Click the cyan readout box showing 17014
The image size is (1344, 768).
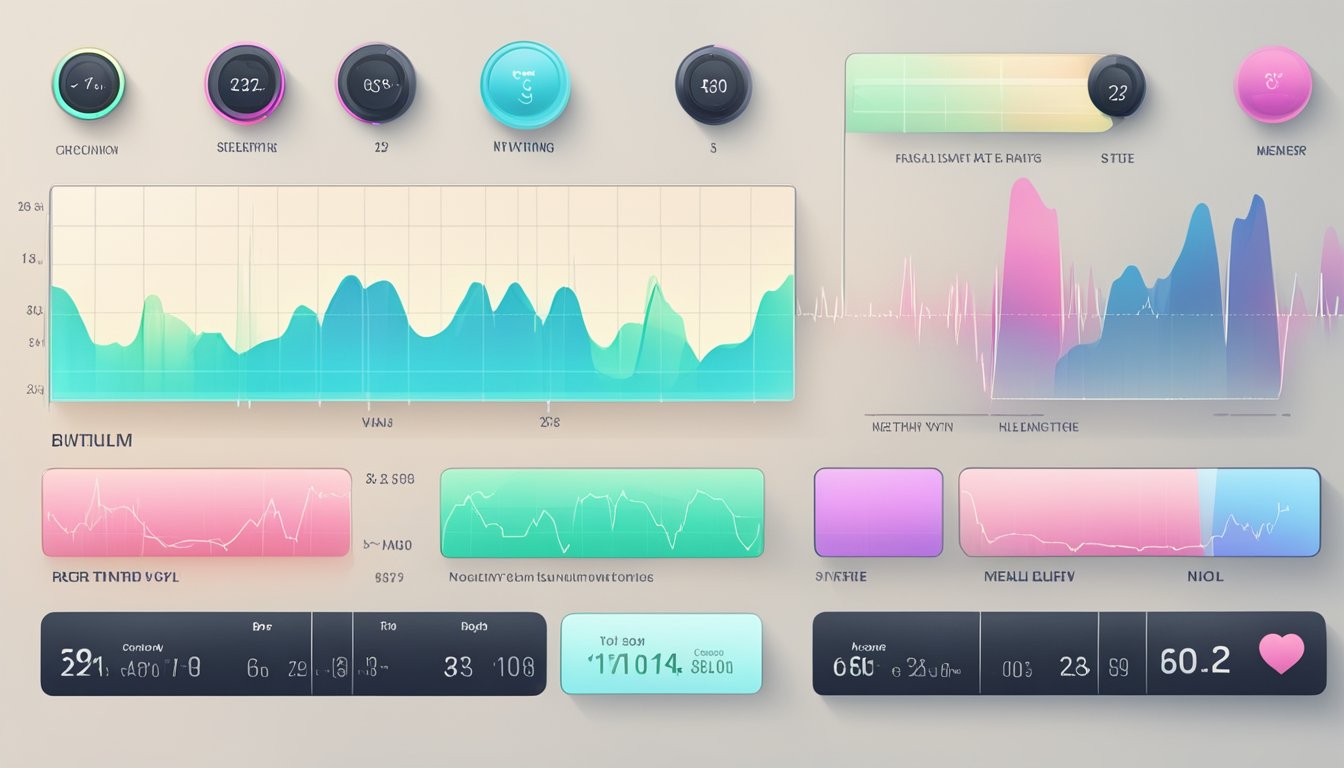point(661,654)
